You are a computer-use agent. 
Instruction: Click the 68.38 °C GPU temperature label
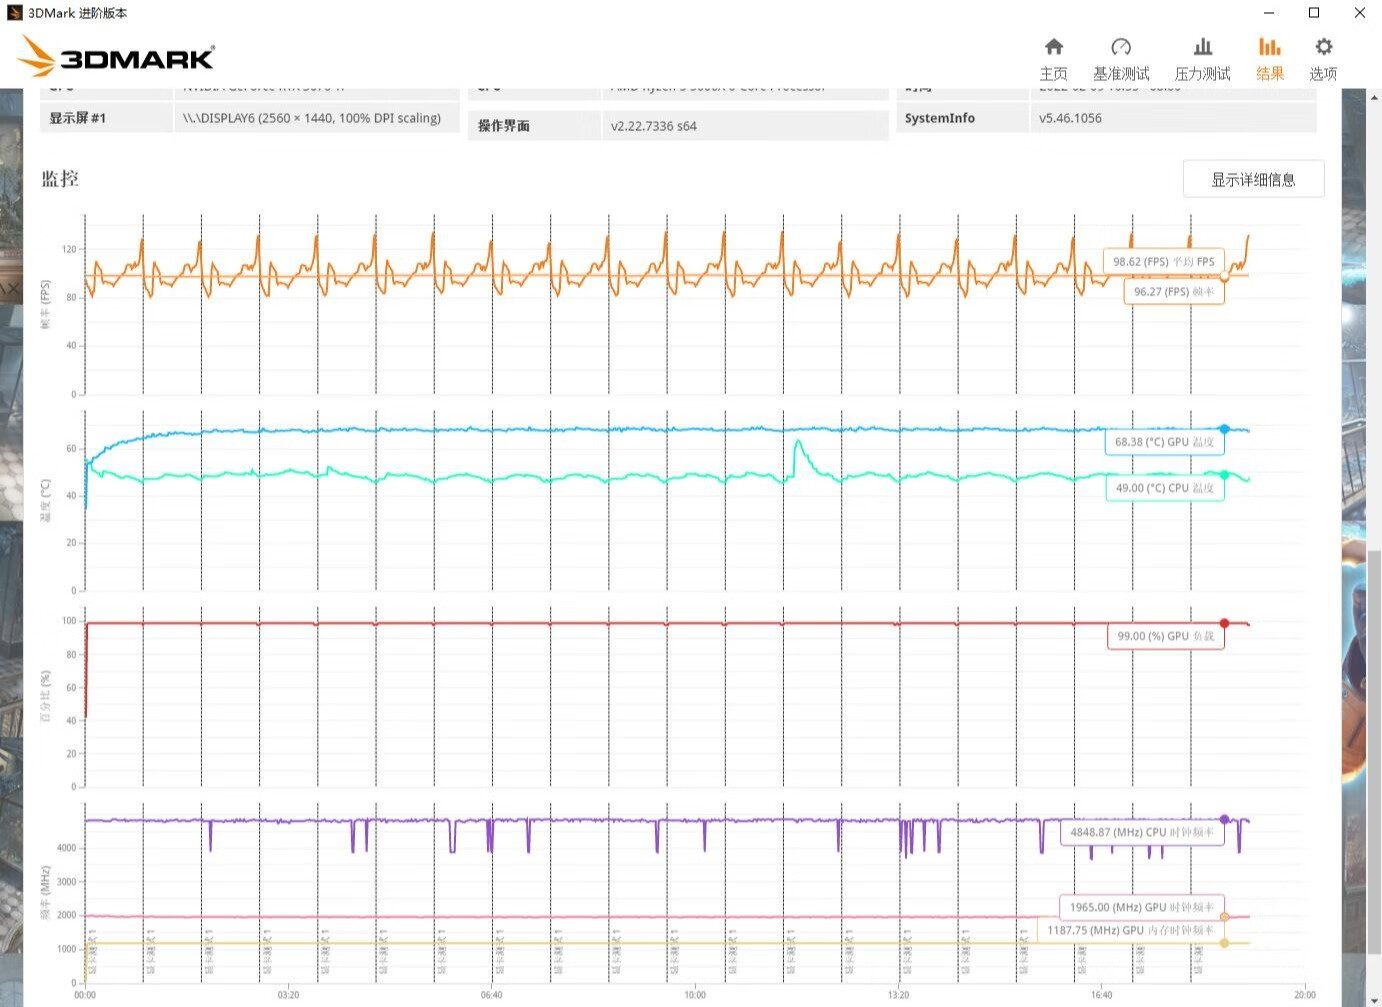1164,442
